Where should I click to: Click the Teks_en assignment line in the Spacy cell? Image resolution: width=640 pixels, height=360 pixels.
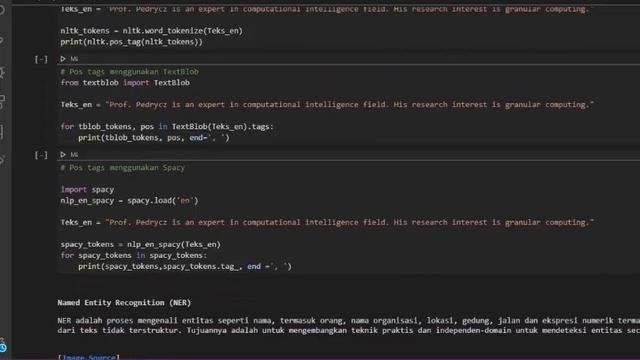tap(327, 222)
